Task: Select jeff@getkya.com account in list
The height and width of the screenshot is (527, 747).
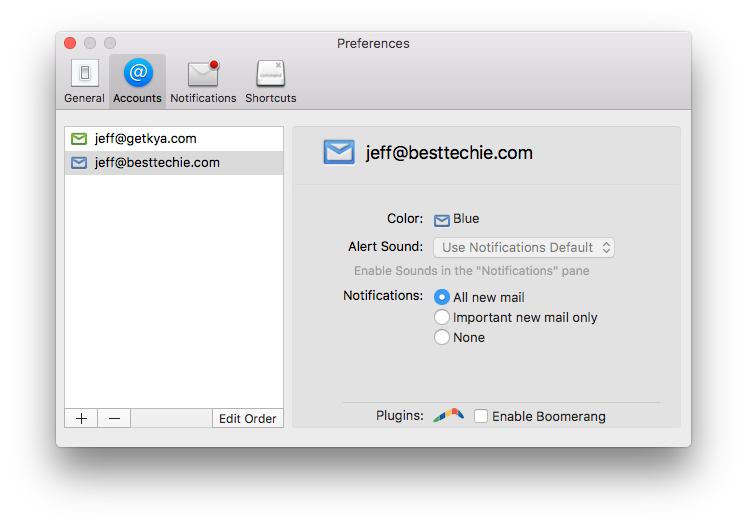Action: coord(145,139)
